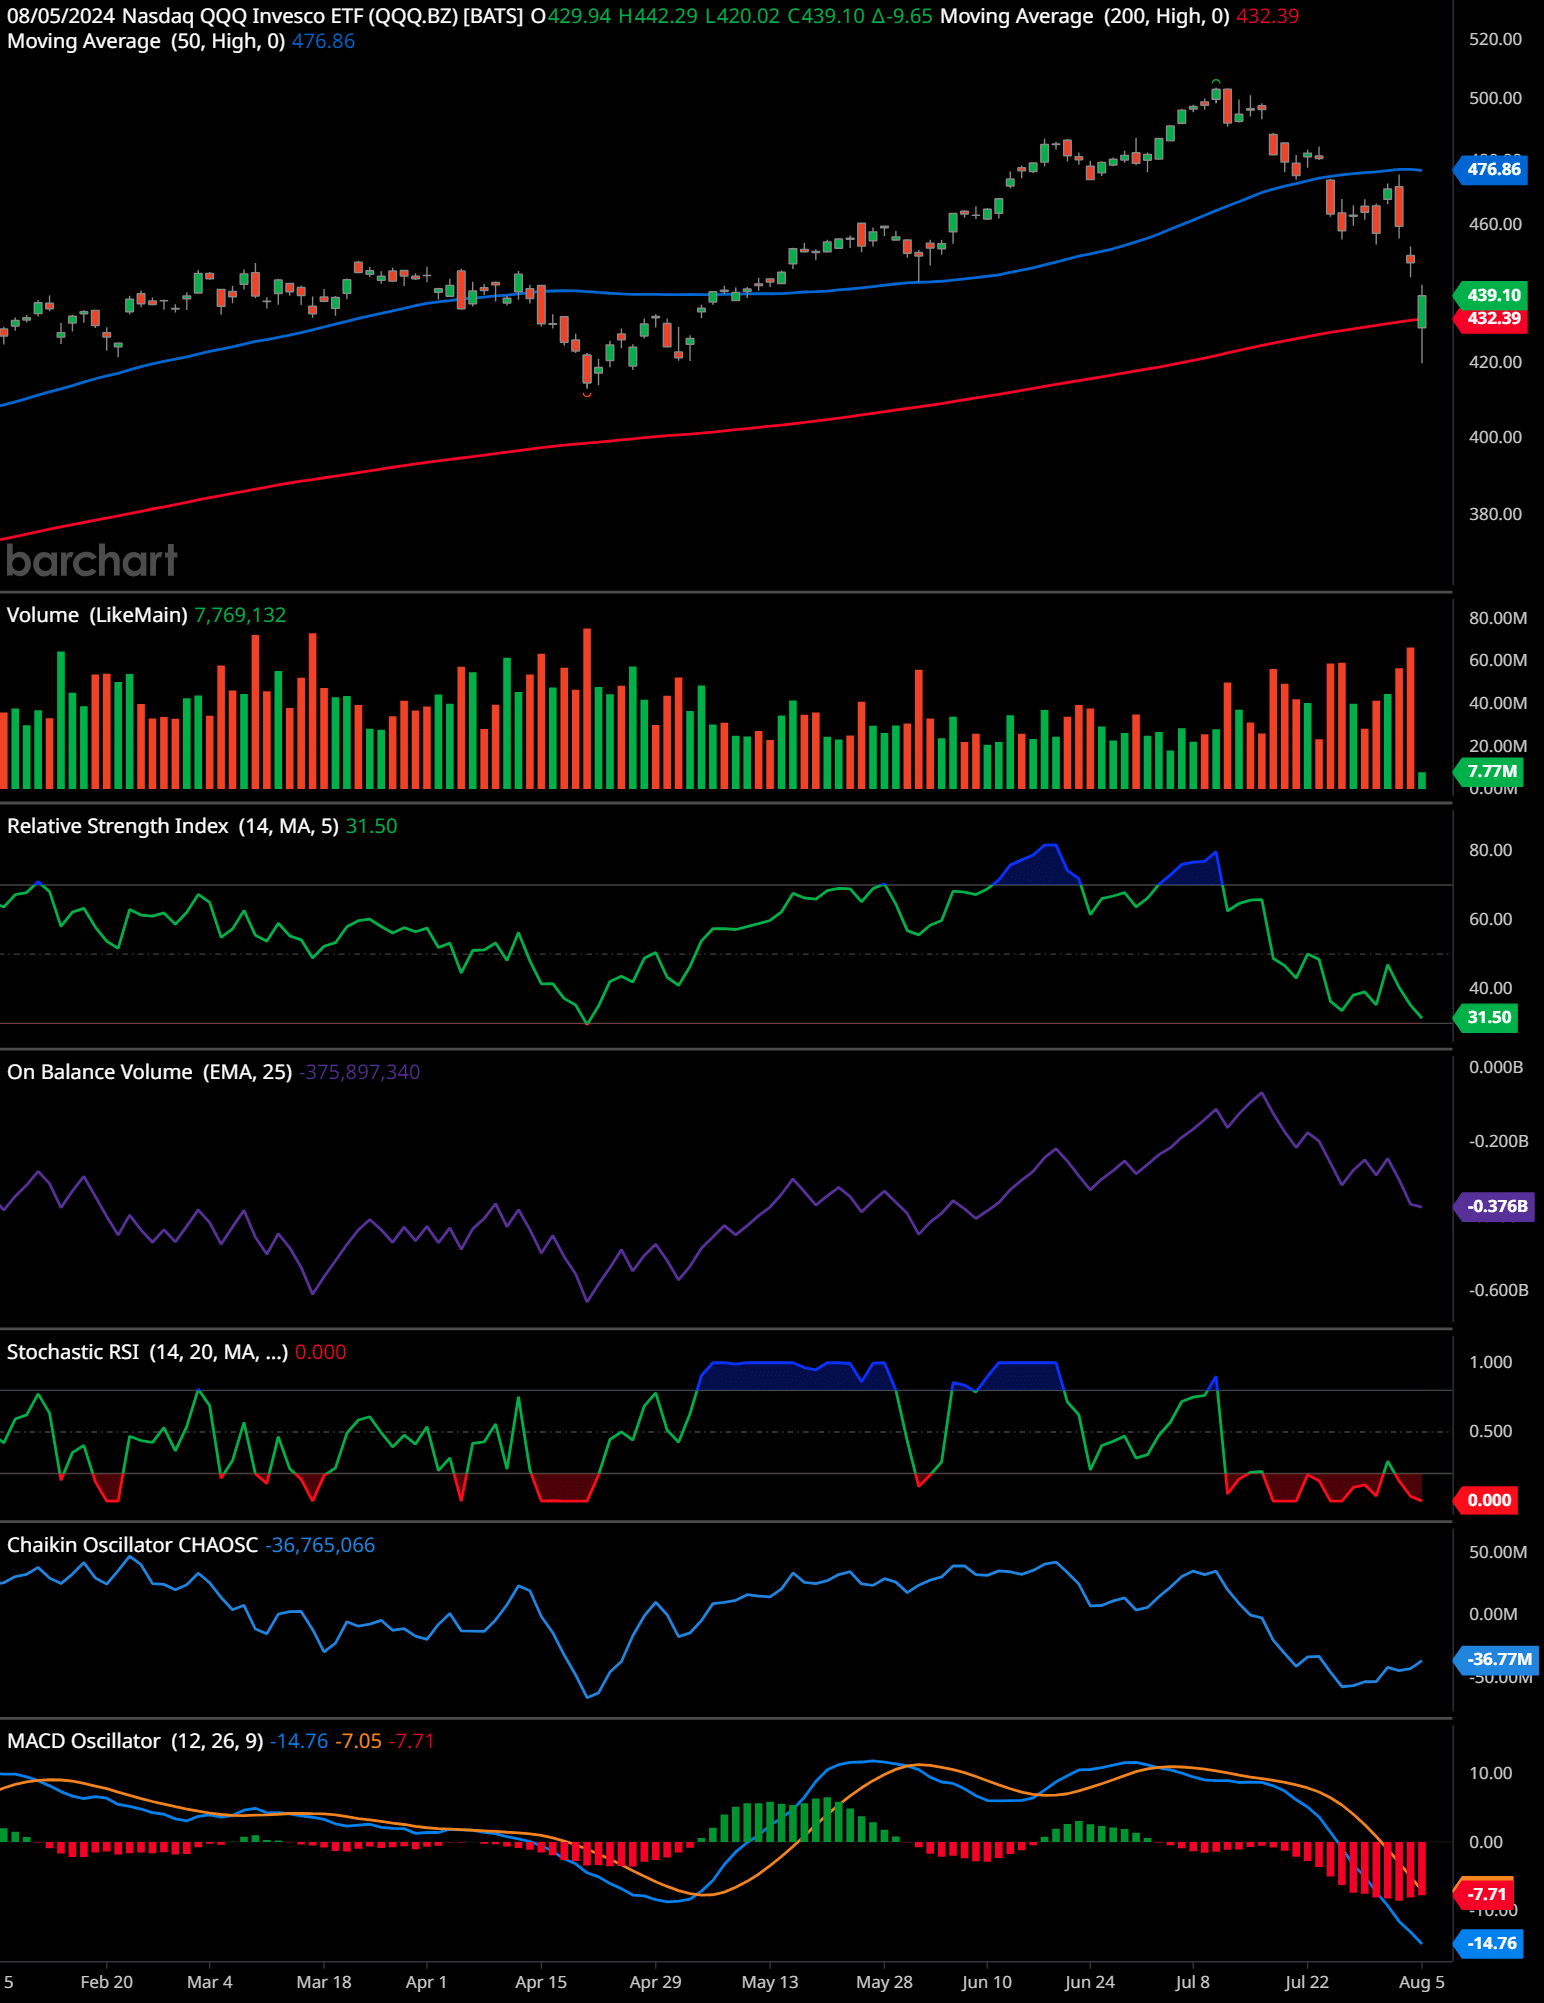Click the -36.77M Chaikin Oscillator tag

click(x=1498, y=1659)
